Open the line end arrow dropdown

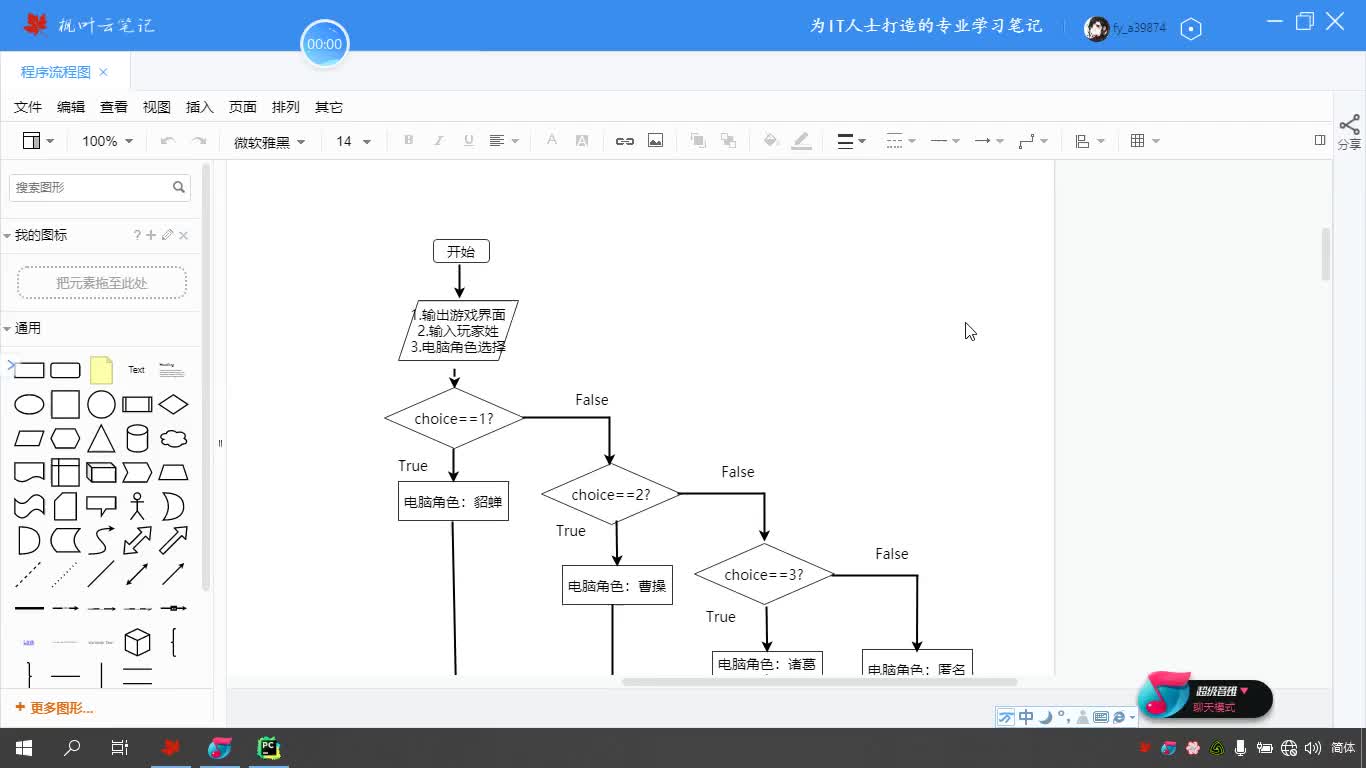[989, 141]
